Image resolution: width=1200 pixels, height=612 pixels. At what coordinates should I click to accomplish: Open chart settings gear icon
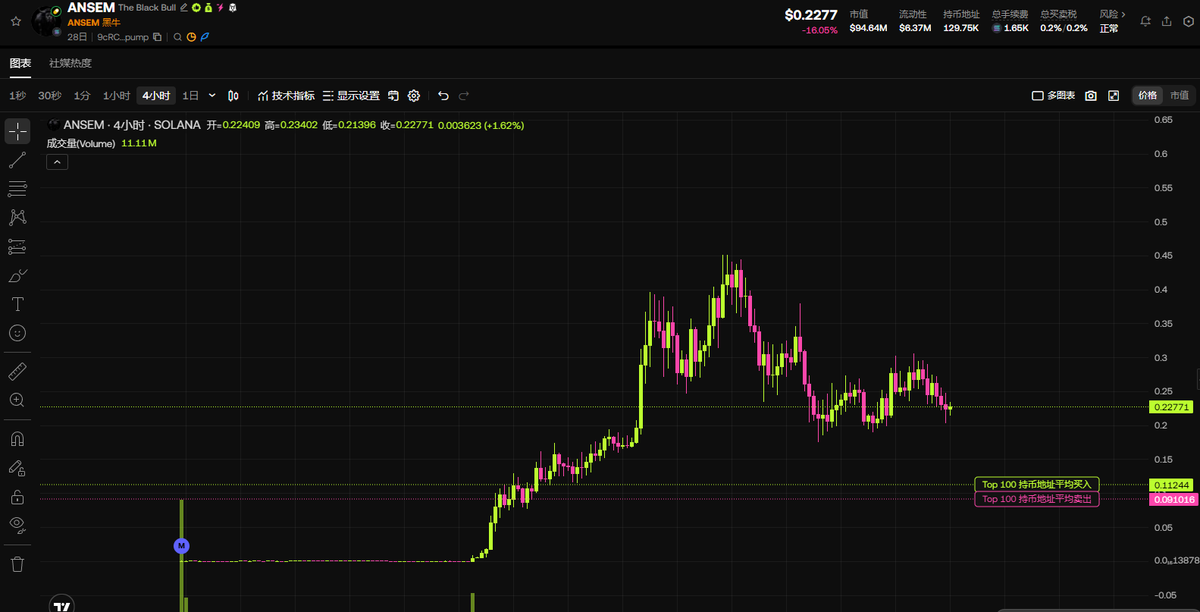(x=414, y=96)
